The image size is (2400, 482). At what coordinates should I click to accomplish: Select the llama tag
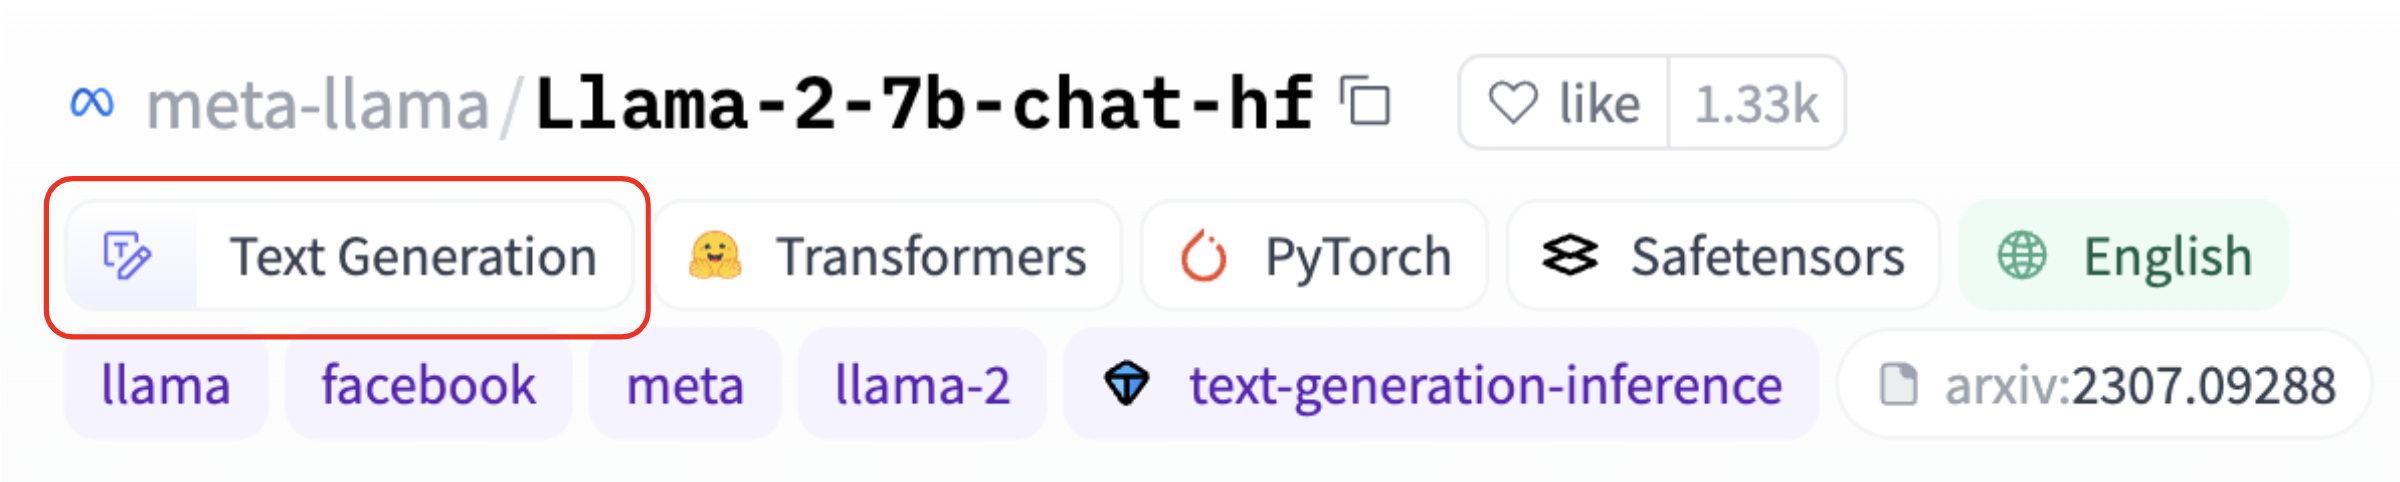tap(166, 385)
